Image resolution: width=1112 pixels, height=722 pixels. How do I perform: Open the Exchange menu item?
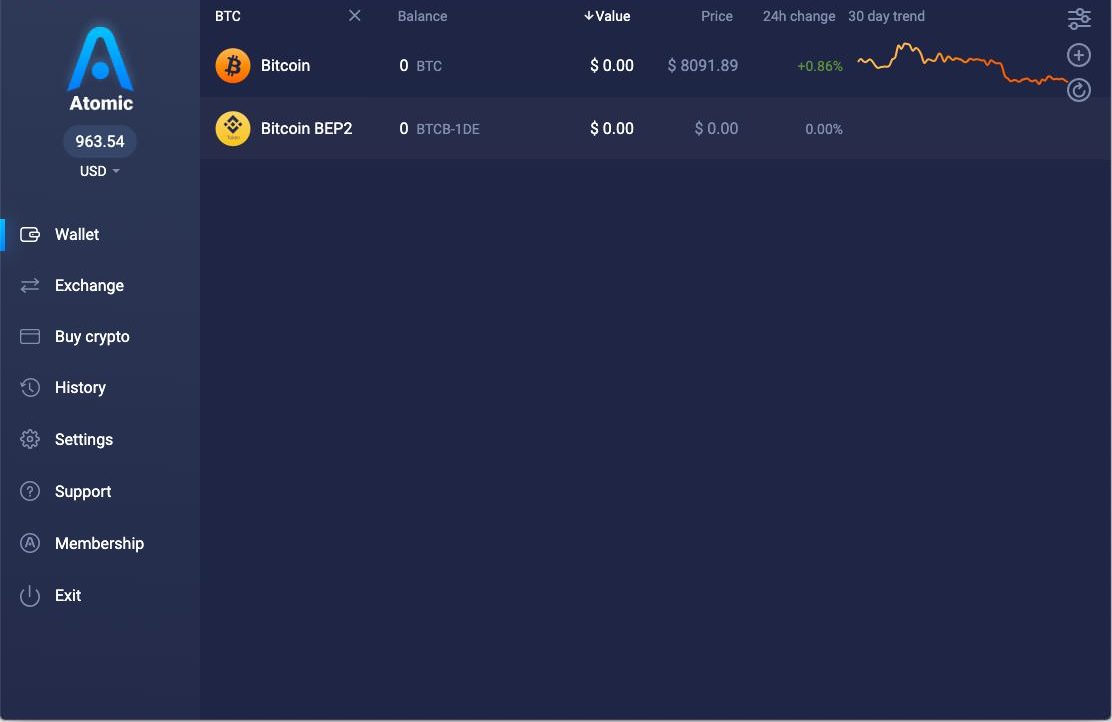coord(99,285)
